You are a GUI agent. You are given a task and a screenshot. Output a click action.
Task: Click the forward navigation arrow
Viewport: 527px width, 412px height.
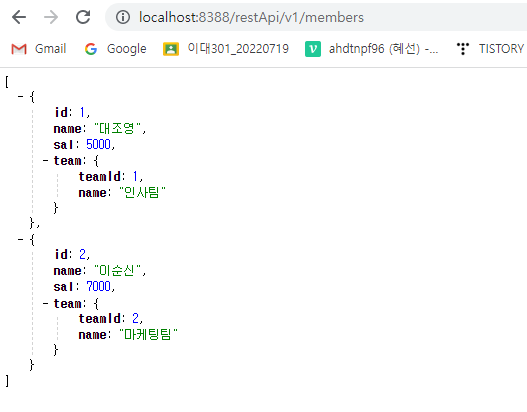[x=51, y=17]
